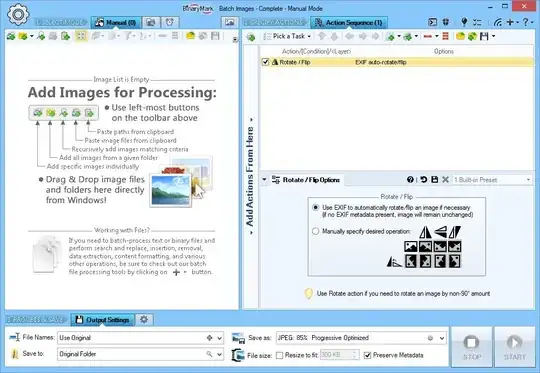Screen dimensions: 540x373
Task: Uncheck the Rotate / Flip action checkbox
Action: [265, 62]
